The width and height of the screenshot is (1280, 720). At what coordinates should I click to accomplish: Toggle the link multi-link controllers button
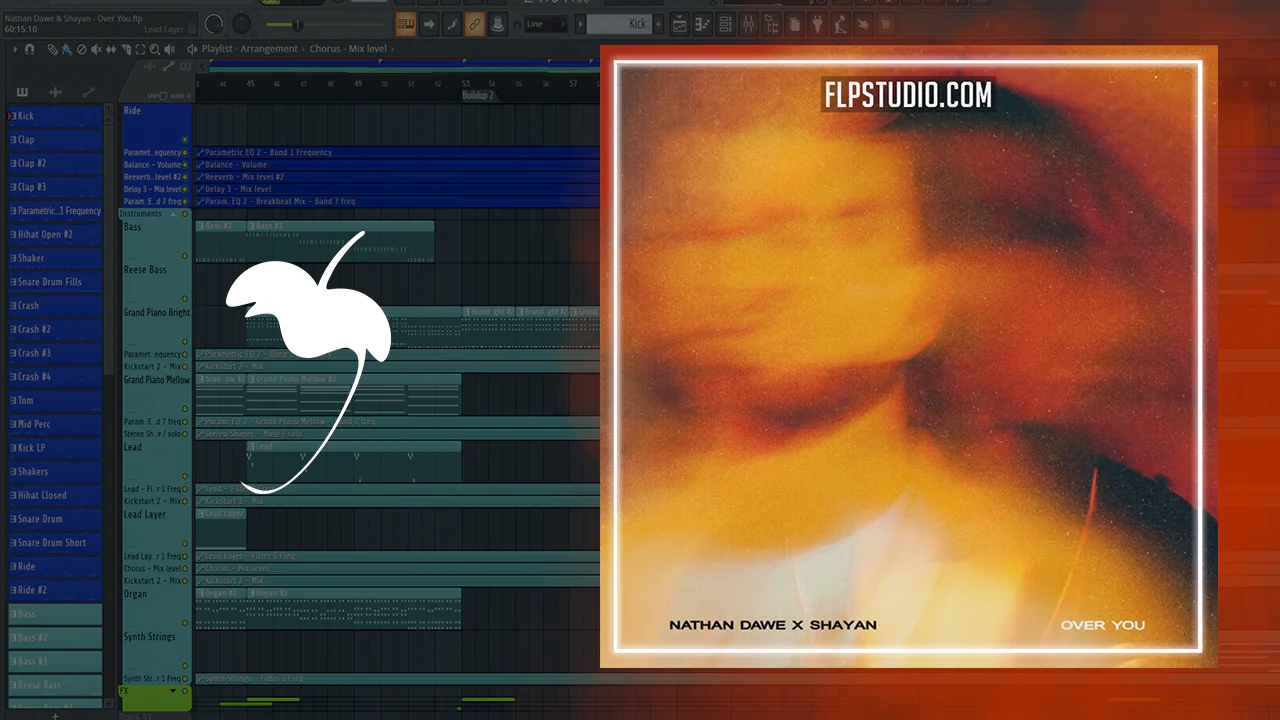coord(474,24)
